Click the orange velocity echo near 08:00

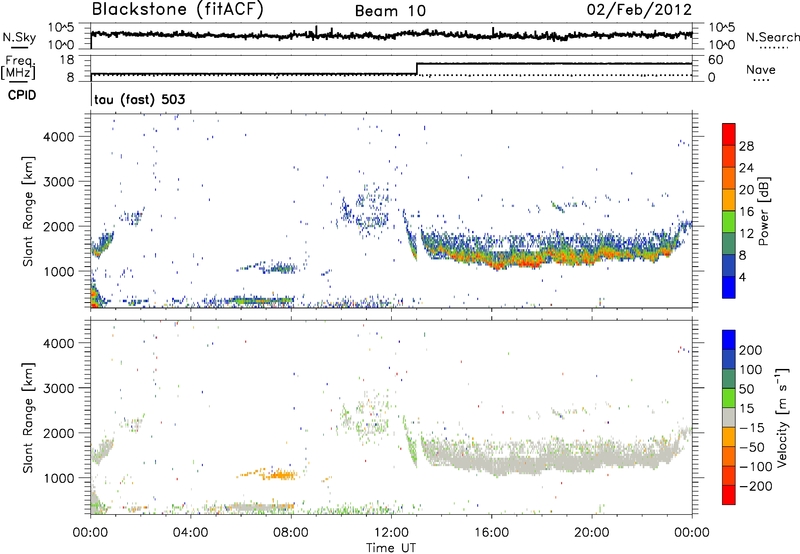[x=281, y=475]
